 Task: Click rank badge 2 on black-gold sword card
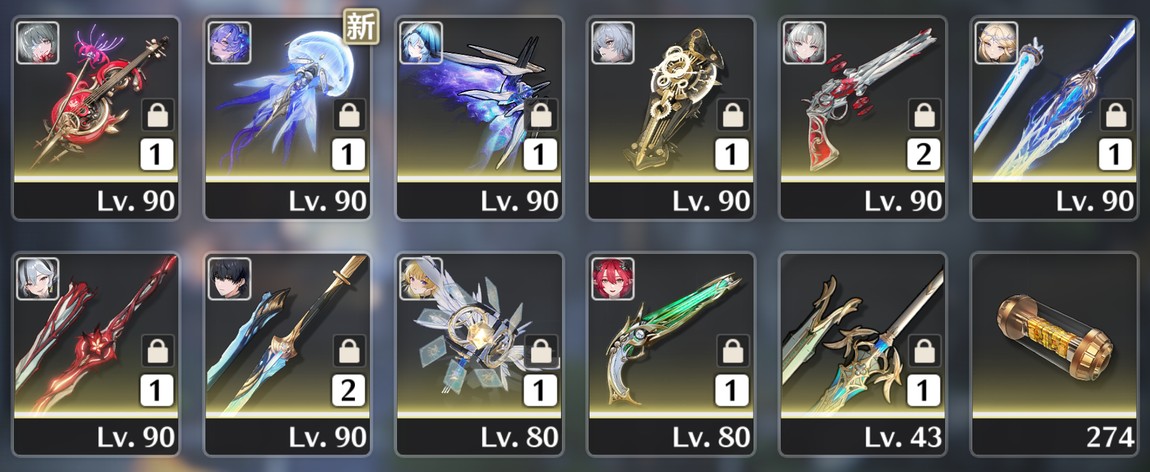[349, 391]
